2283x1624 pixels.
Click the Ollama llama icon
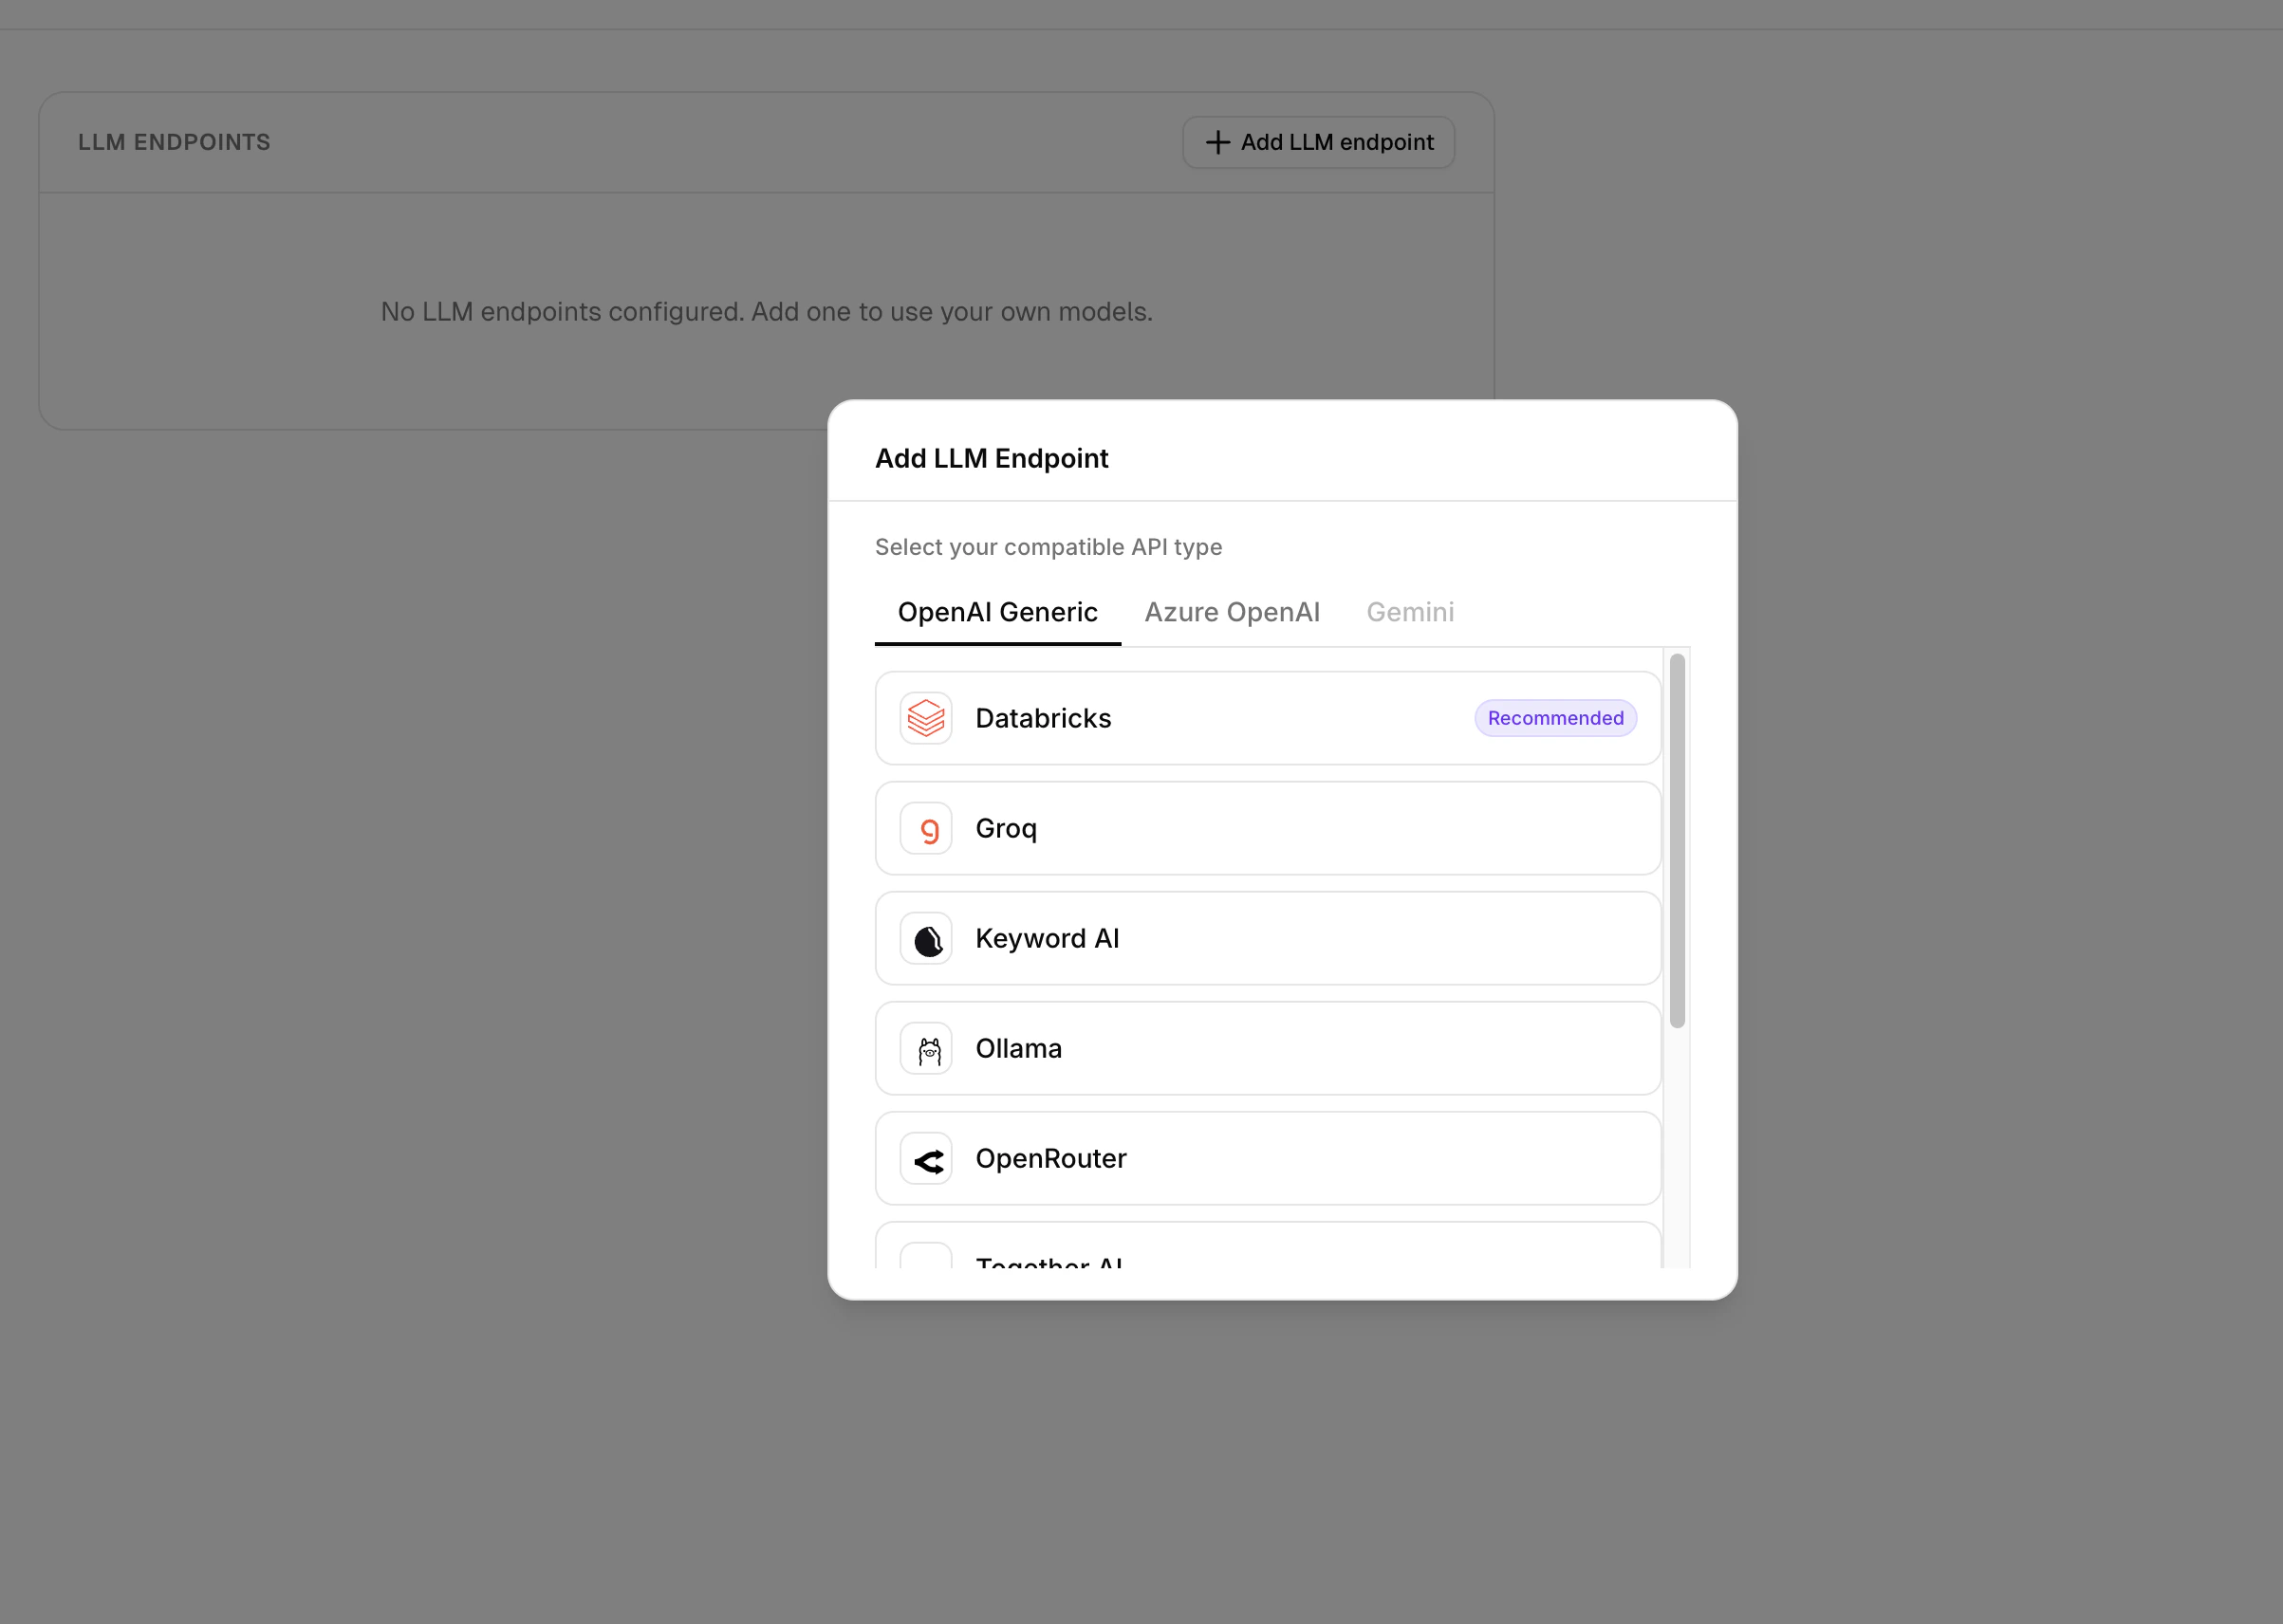(925, 1048)
